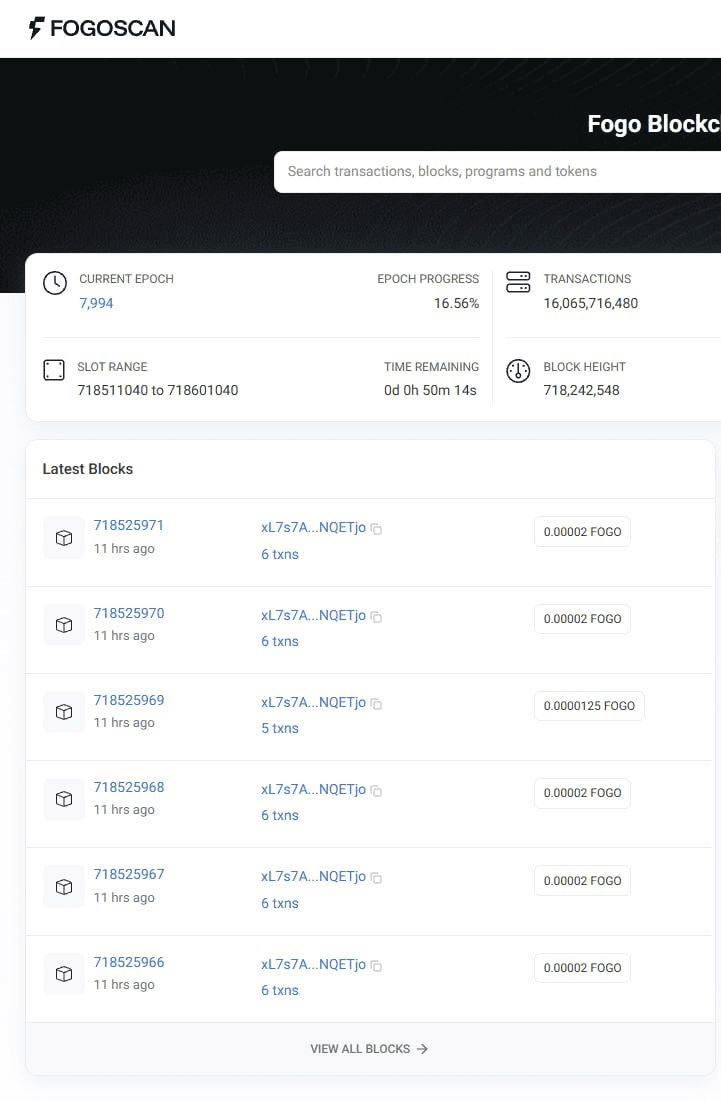This screenshot has width=721, height=1101.
Task: Click the FOGOSCAN logo
Action: pyautogui.click(x=102, y=28)
